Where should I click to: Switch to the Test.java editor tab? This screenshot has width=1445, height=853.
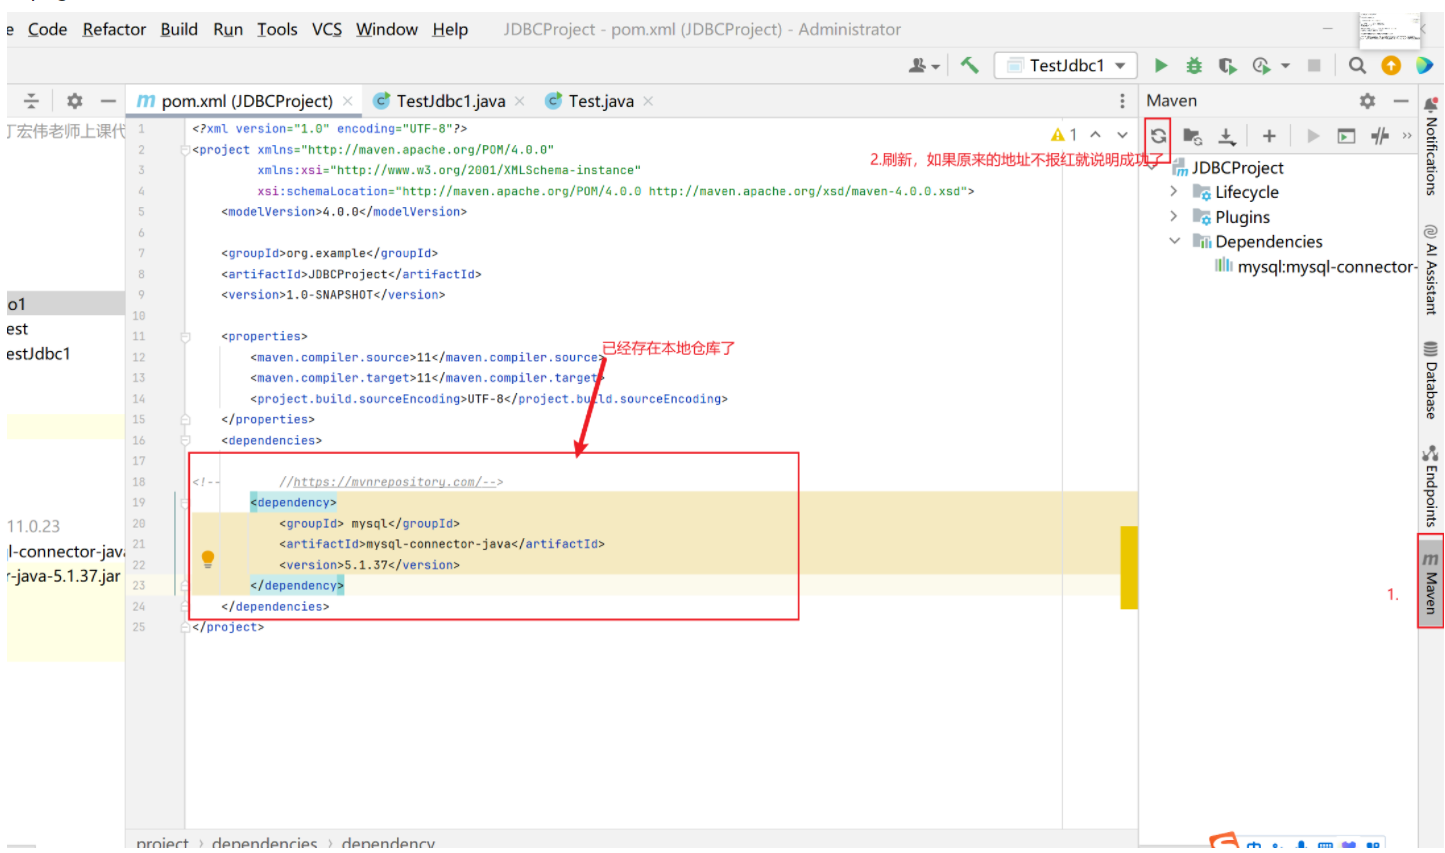(x=600, y=101)
